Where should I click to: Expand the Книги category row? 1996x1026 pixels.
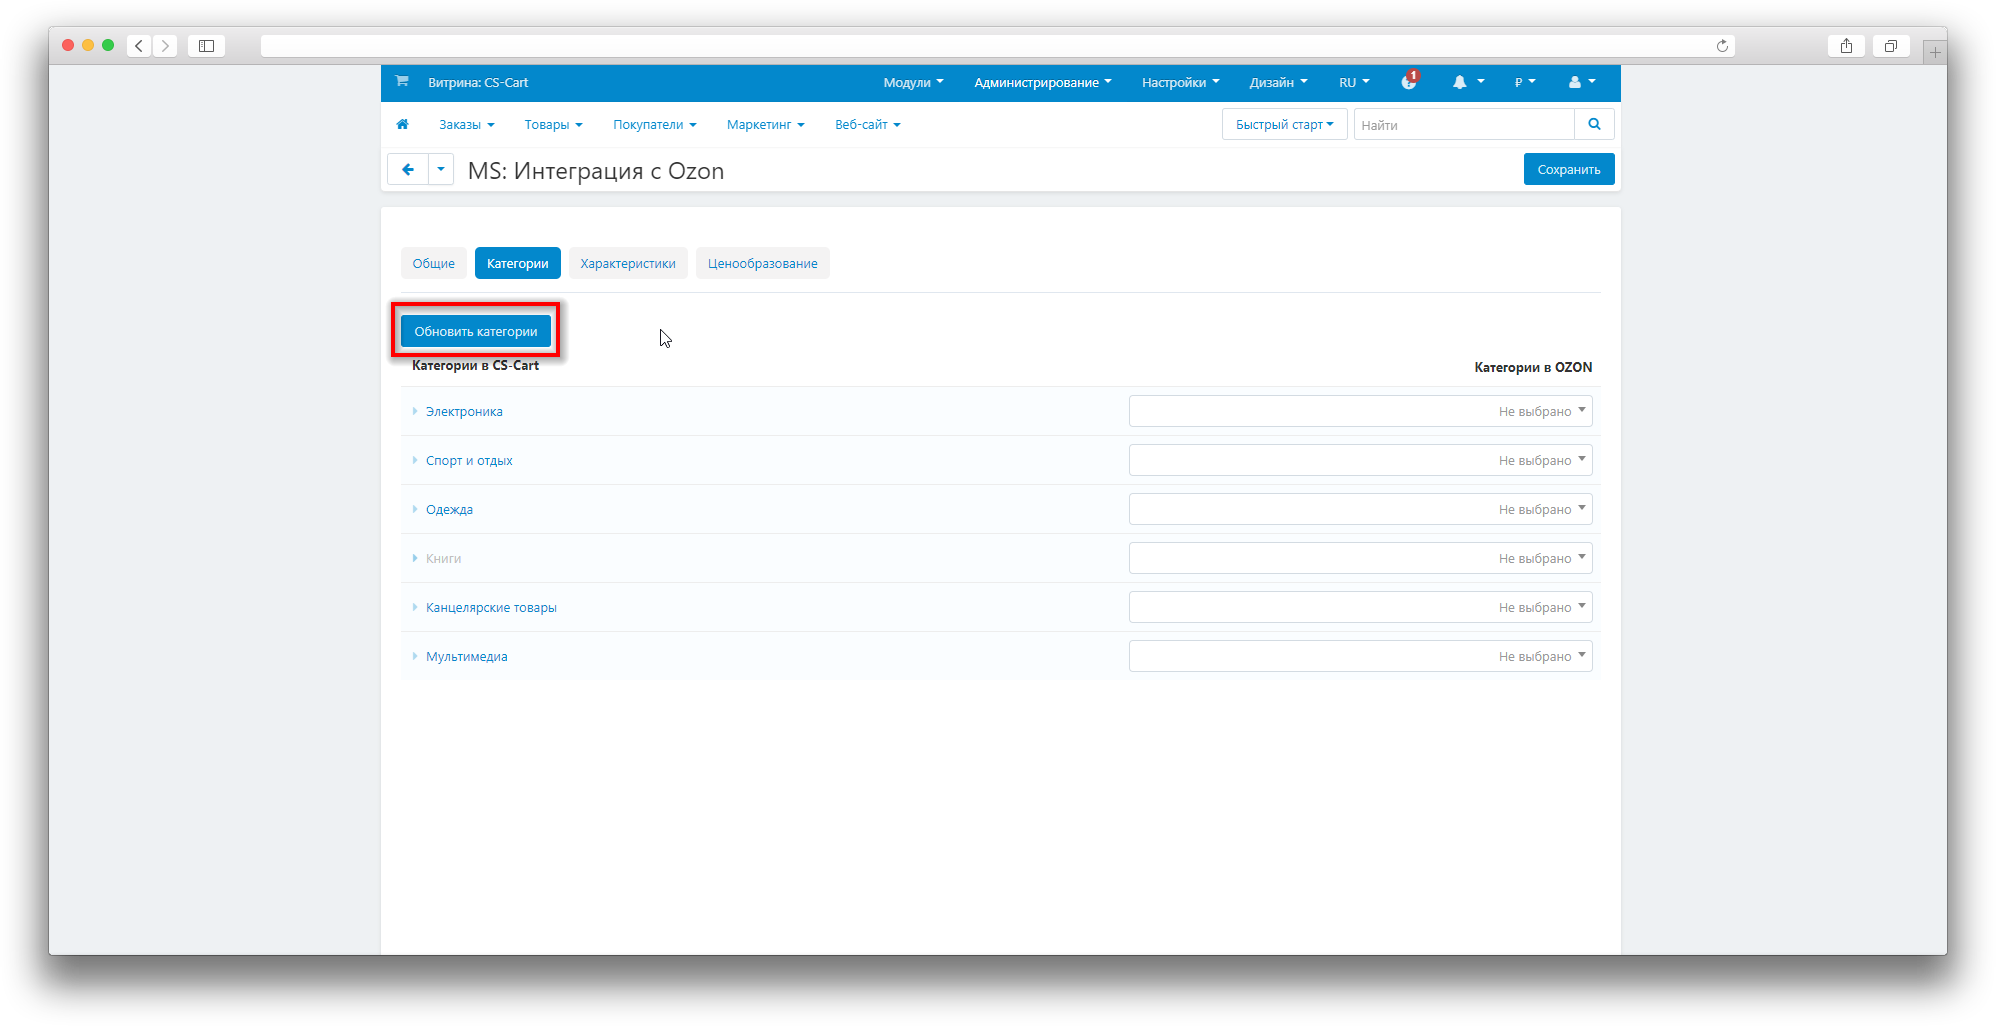point(415,558)
